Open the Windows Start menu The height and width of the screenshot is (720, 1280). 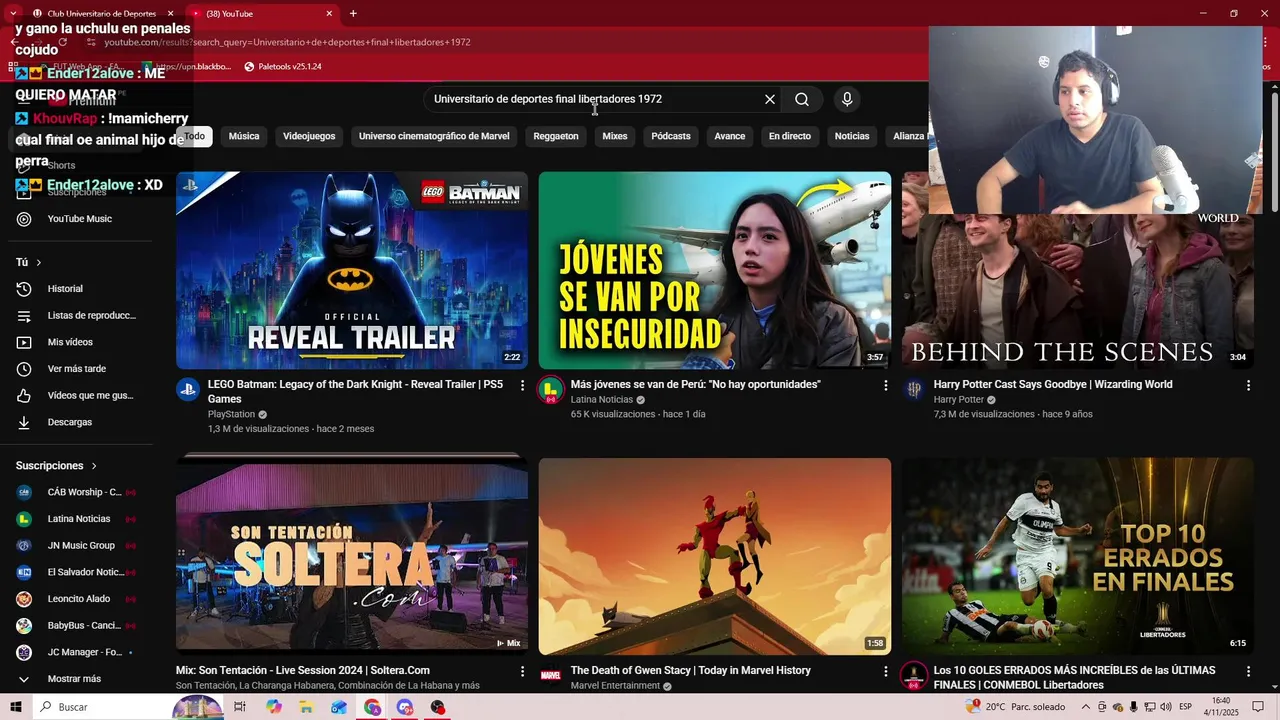pos(15,707)
